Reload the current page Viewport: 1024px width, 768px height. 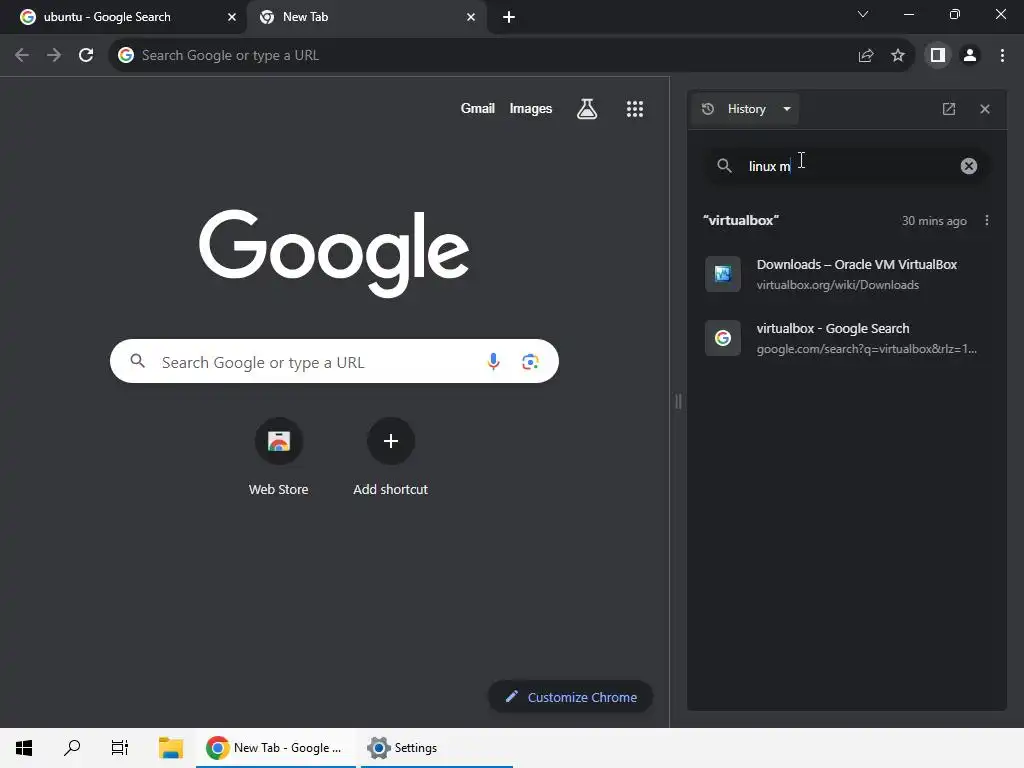(x=86, y=56)
